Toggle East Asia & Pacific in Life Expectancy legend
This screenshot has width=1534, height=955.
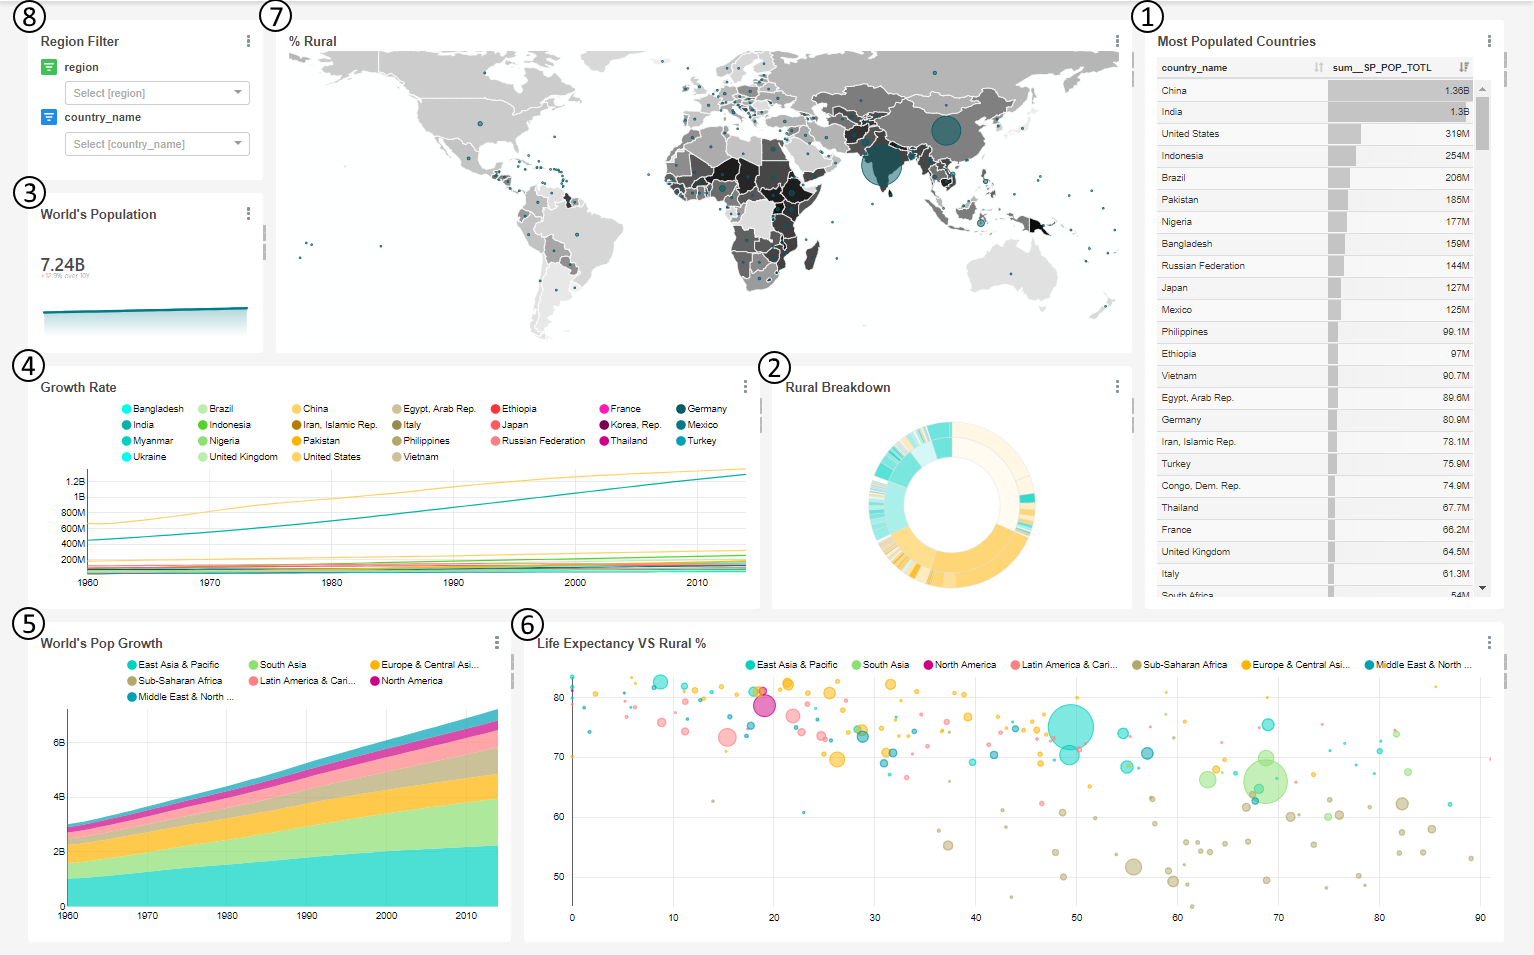[792, 665]
